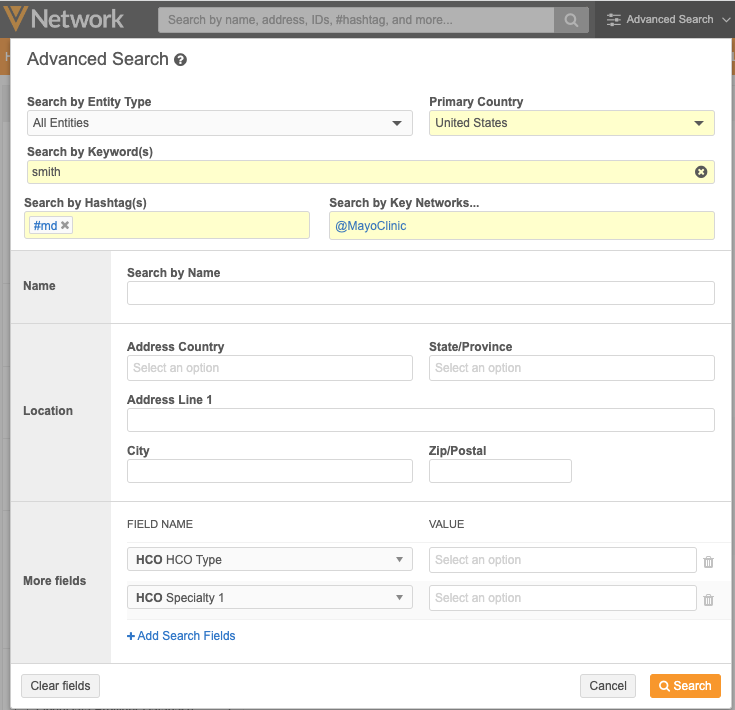This screenshot has height=710, width=735.
Task: Click the Zip/Postal input field
Action: pos(500,471)
